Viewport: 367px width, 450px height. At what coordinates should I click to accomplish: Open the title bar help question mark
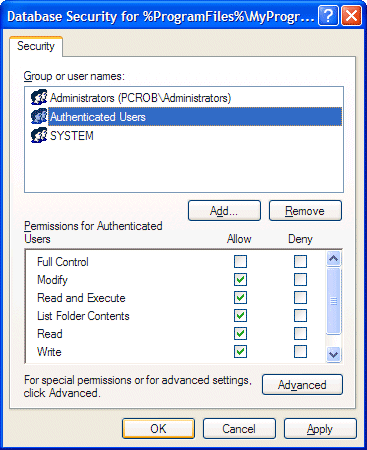tap(328, 16)
